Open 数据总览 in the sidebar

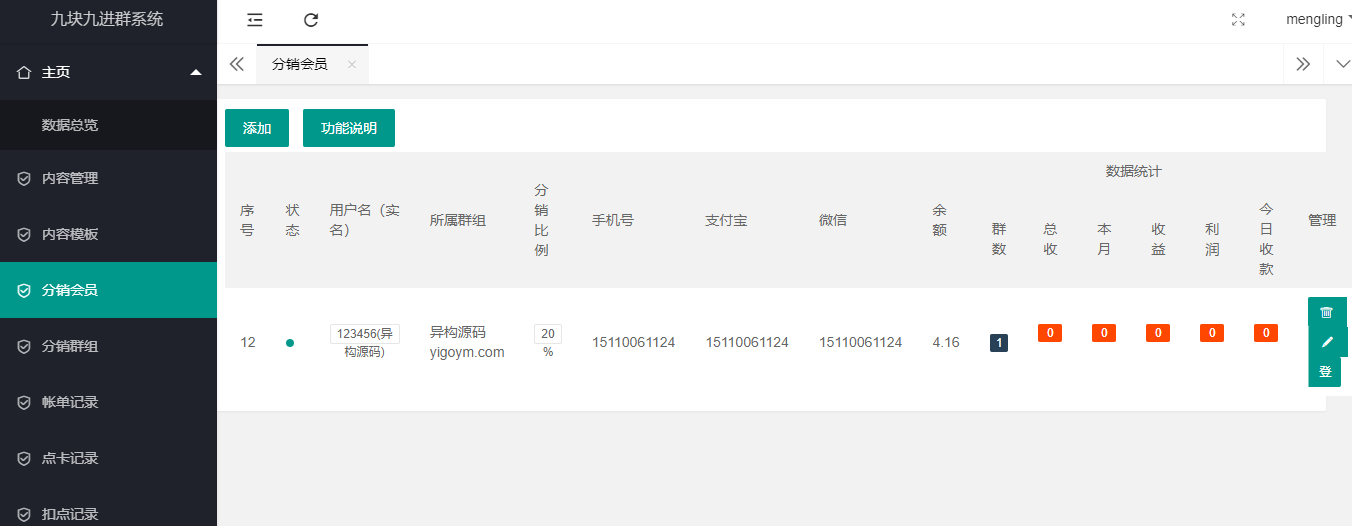click(70, 125)
